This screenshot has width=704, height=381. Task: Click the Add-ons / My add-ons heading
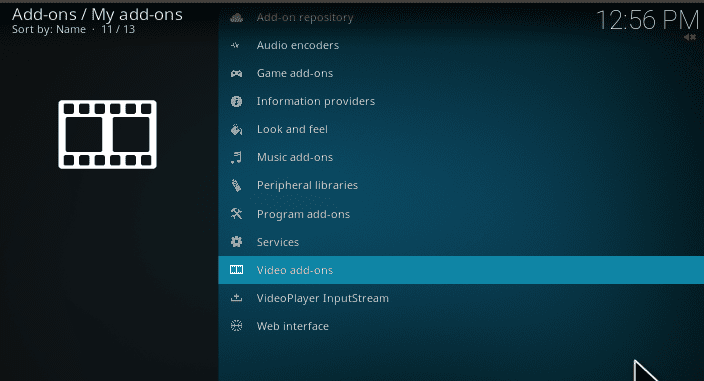pos(97,14)
